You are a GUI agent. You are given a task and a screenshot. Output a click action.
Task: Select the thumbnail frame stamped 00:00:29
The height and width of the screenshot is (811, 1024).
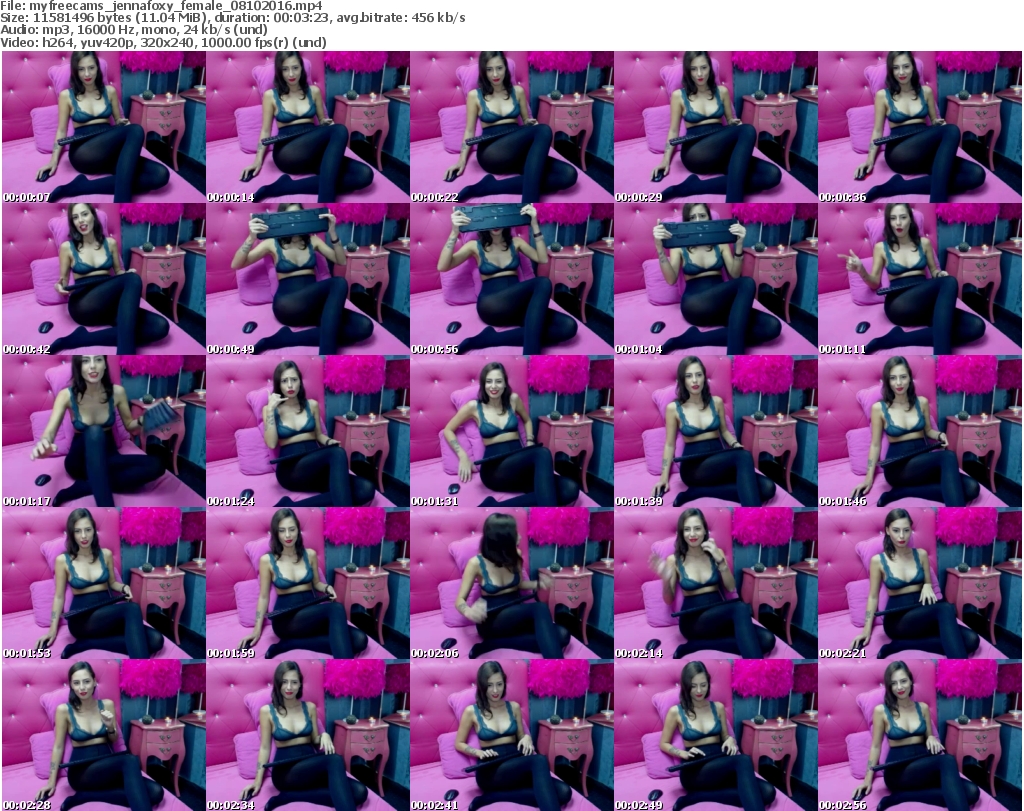tap(716, 127)
